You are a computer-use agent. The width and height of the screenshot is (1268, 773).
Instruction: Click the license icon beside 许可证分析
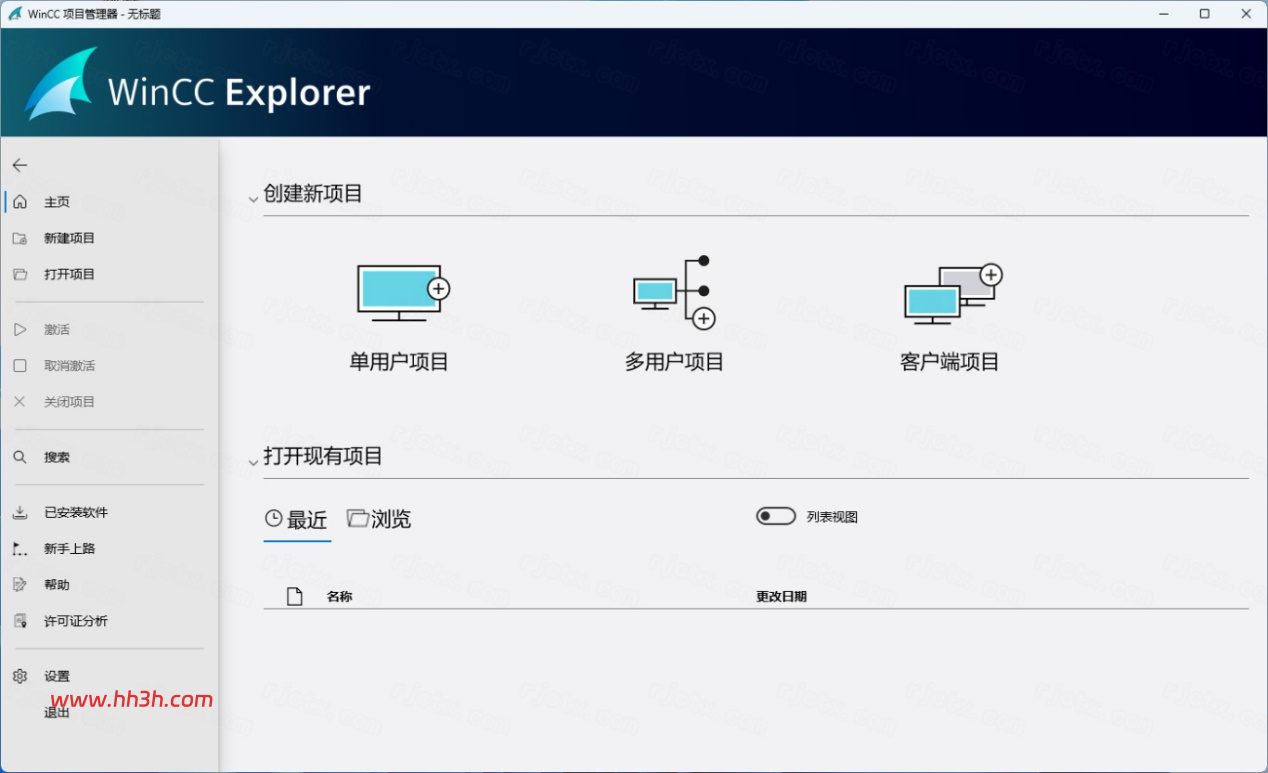coord(20,621)
